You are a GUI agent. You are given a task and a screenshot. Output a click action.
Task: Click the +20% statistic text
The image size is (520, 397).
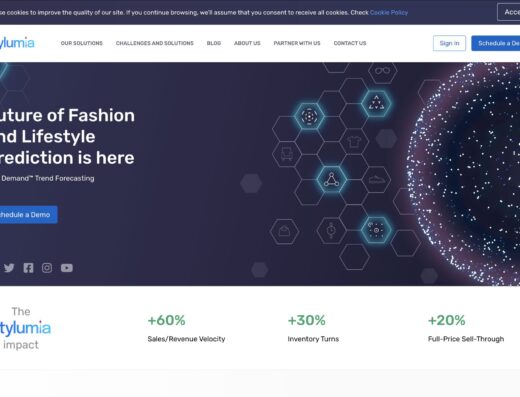click(447, 320)
